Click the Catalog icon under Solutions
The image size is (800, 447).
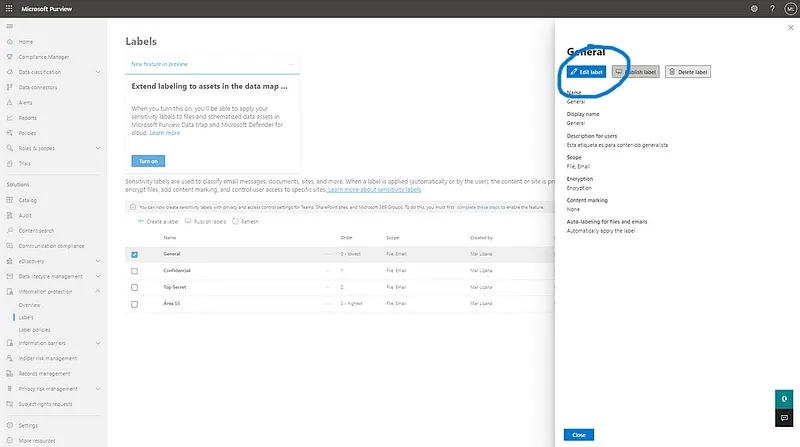pos(10,200)
